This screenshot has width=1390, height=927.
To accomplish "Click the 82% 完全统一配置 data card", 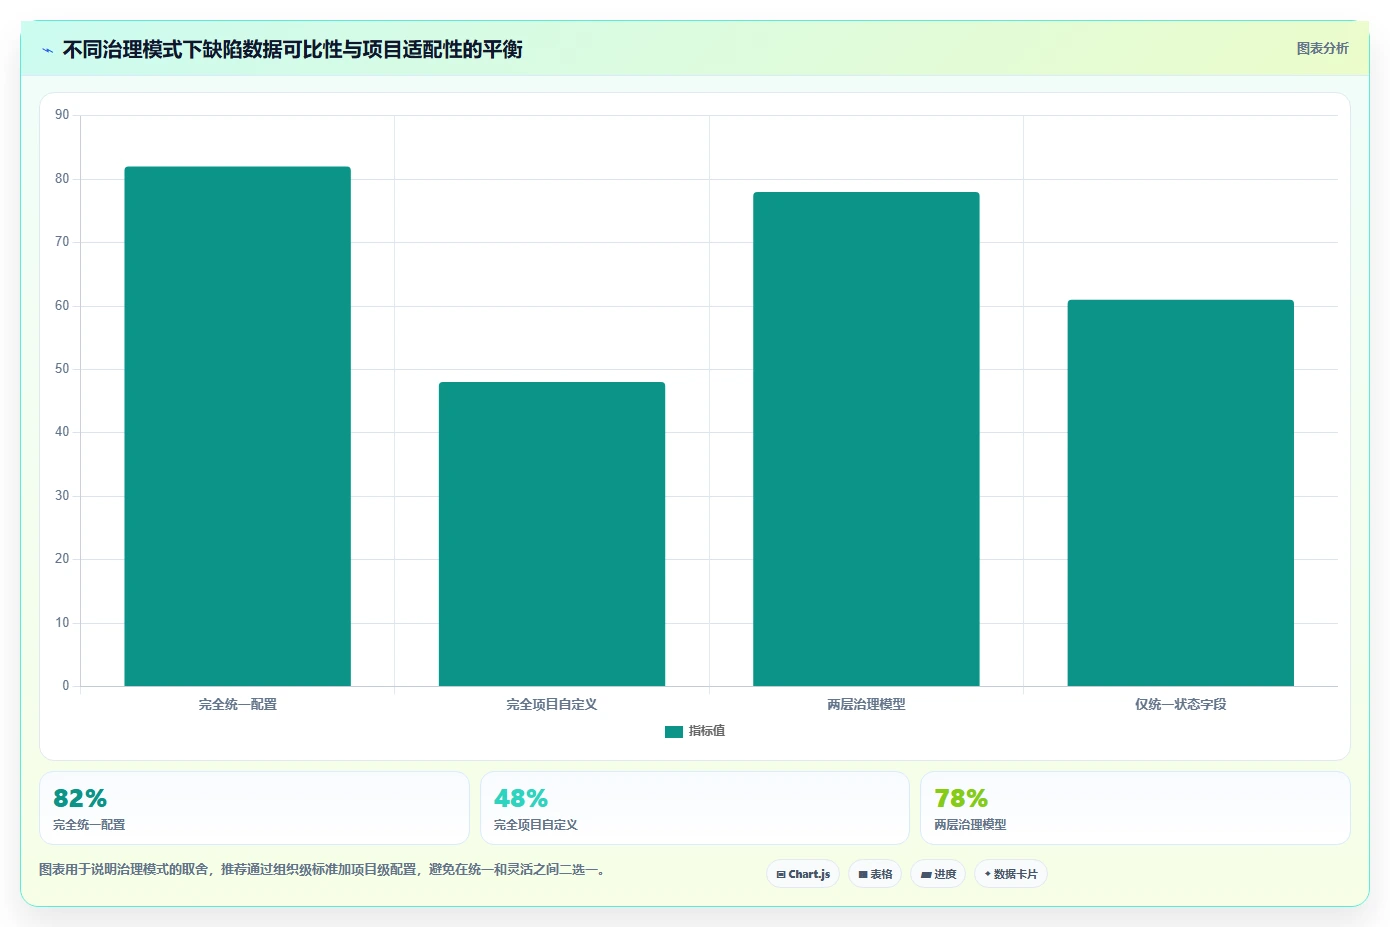I will (x=254, y=808).
